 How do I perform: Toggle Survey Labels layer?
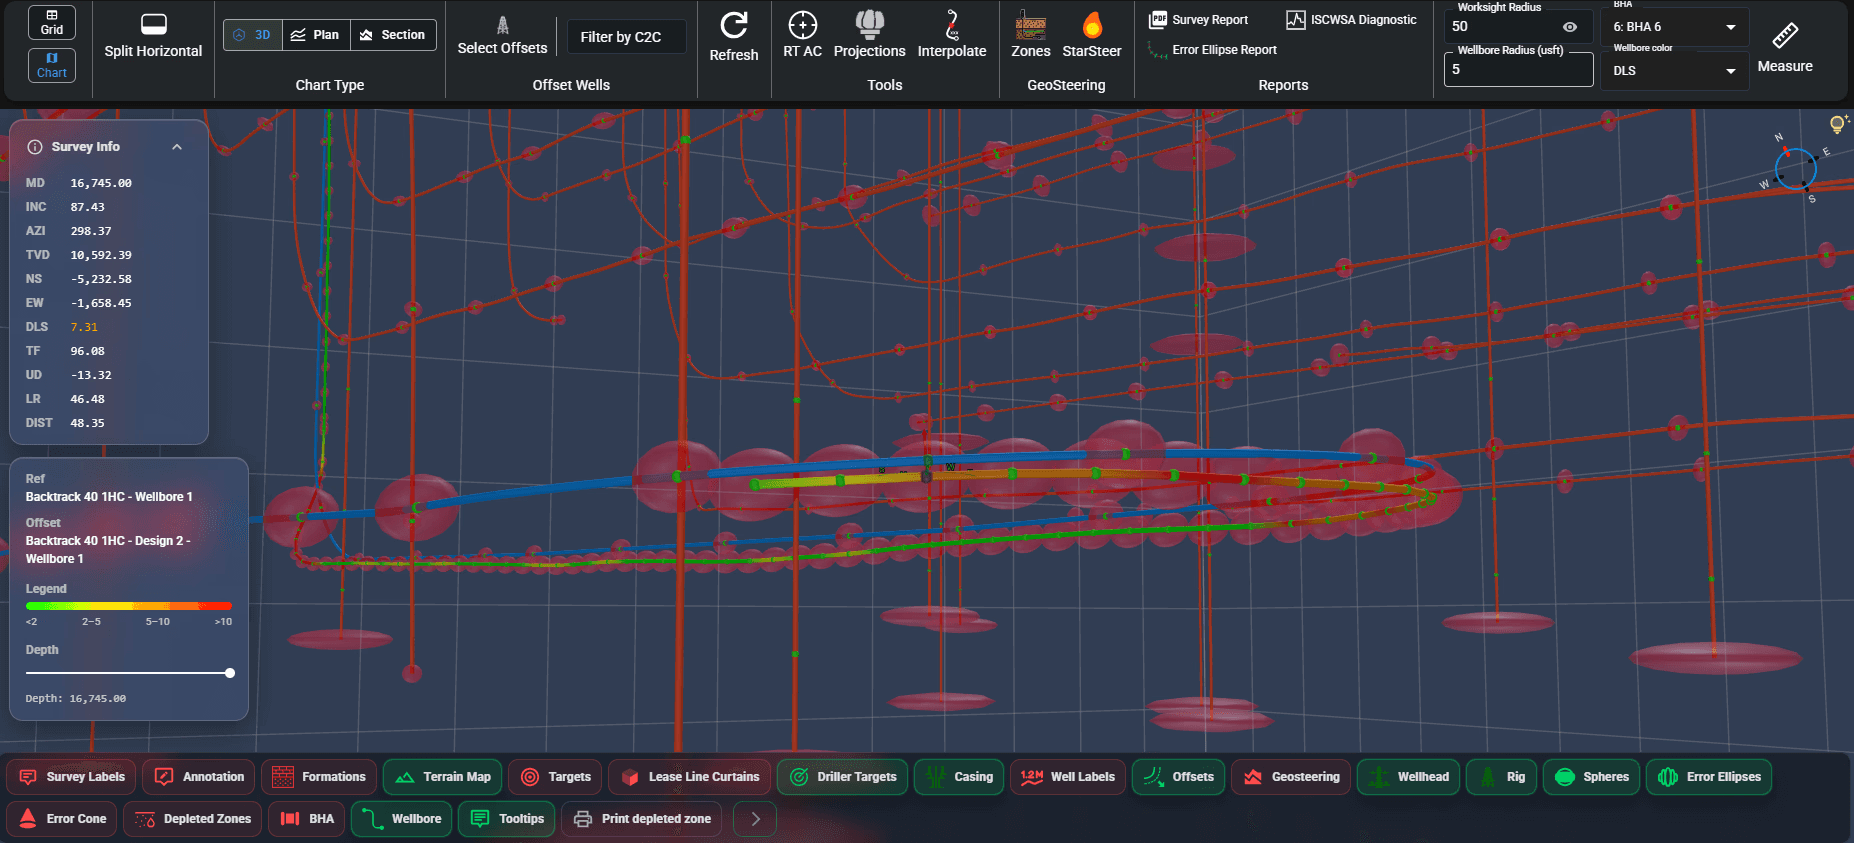71,777
